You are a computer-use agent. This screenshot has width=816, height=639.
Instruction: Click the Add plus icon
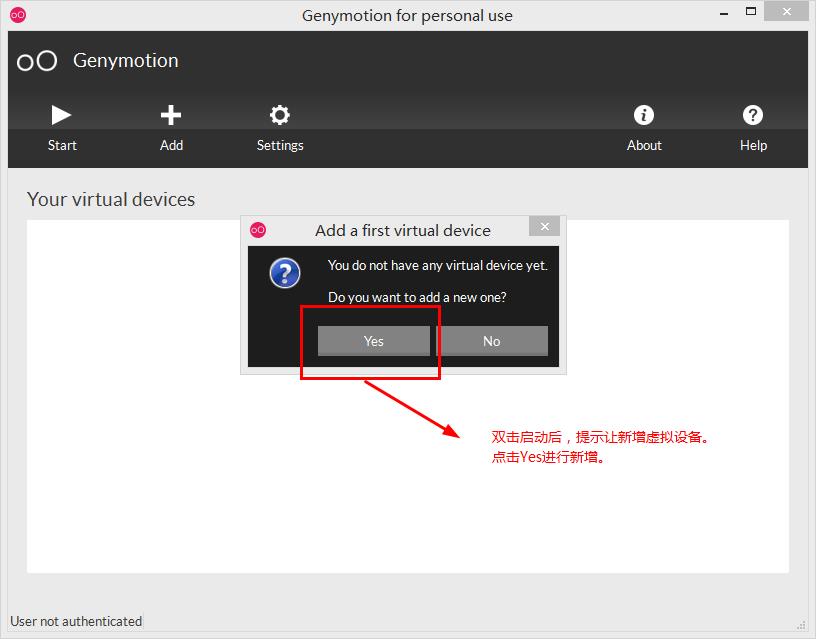click(x=171, y=115)
